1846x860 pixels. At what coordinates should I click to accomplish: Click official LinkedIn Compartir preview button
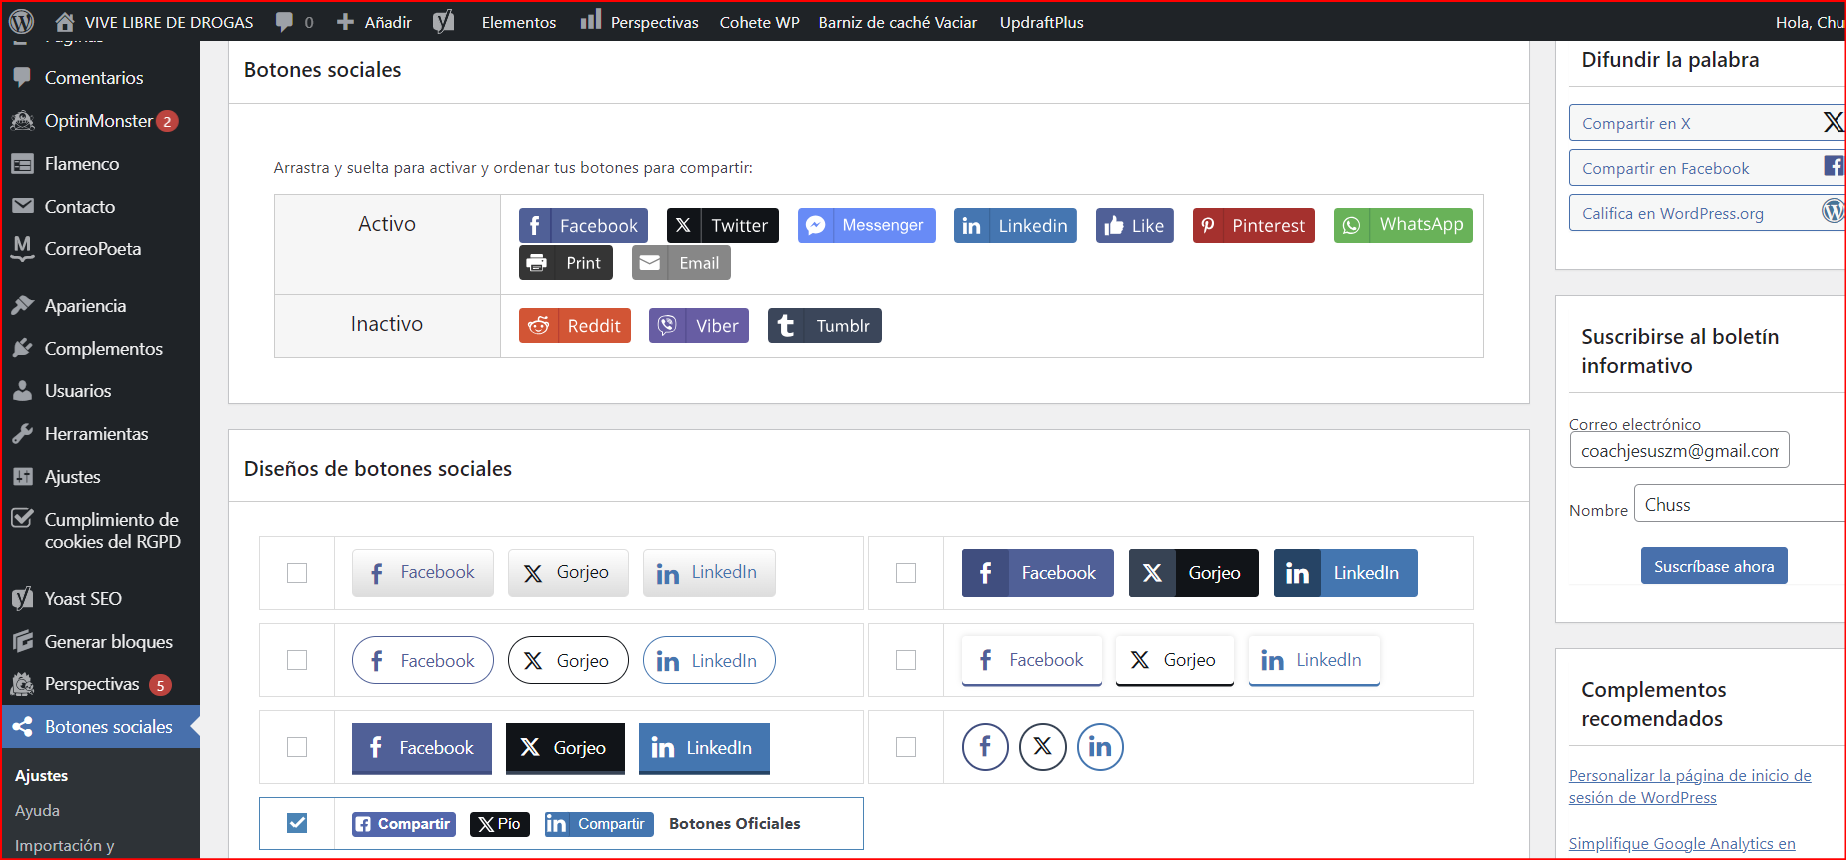[599, 824]
